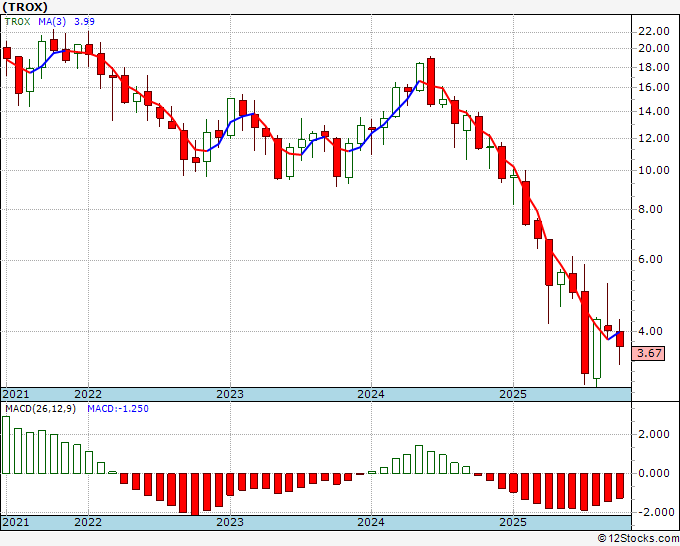Click 2022 on the MACD panel timeline
The width and height of the screenshot is (680, 546).
click(88, 522)
